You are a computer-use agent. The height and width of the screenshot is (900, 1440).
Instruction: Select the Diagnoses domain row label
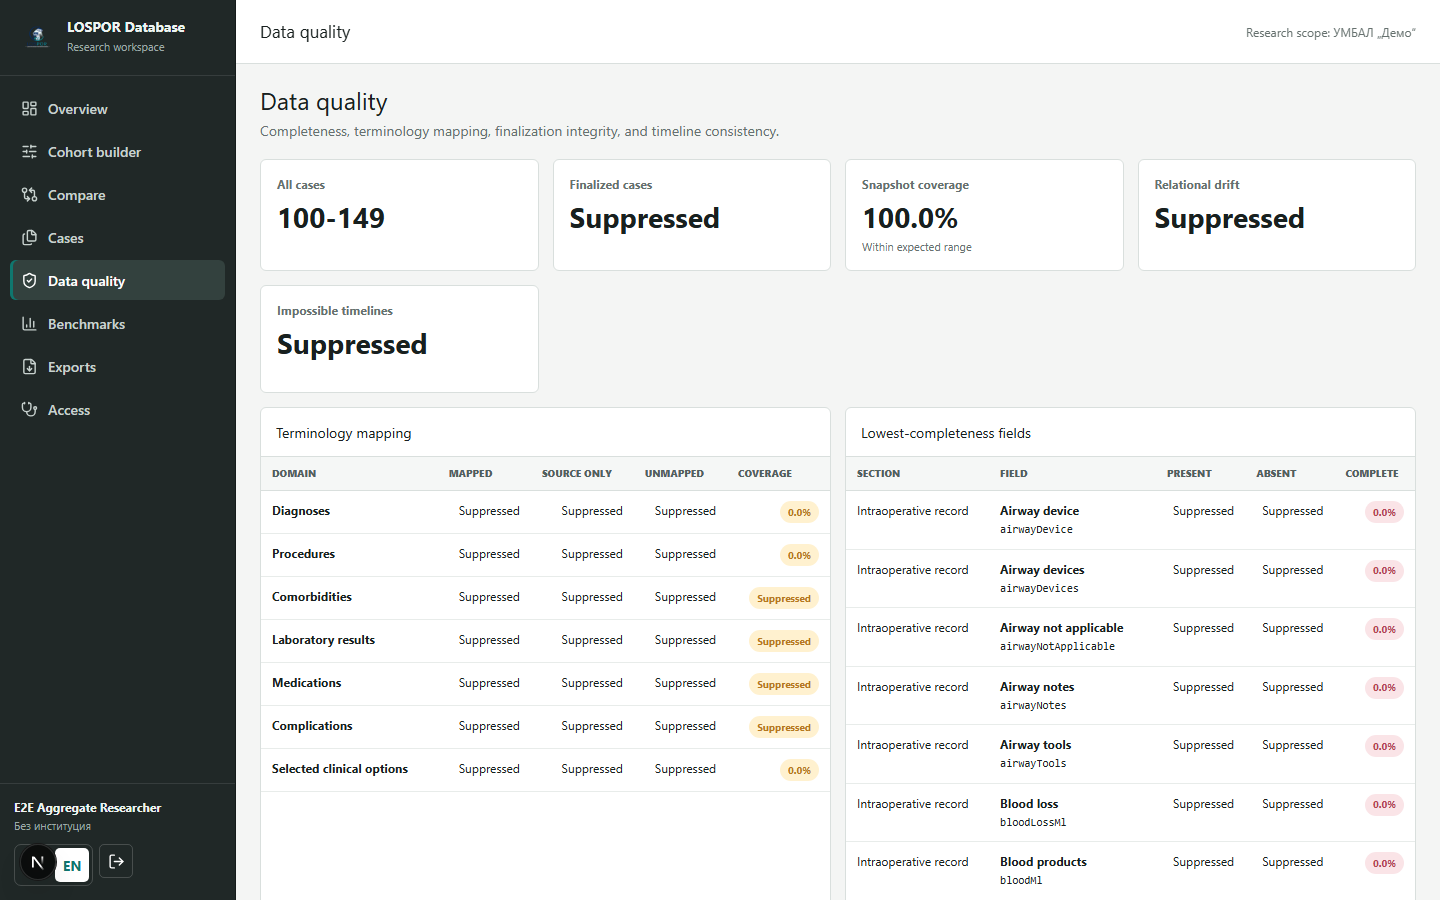click(301, 511)
